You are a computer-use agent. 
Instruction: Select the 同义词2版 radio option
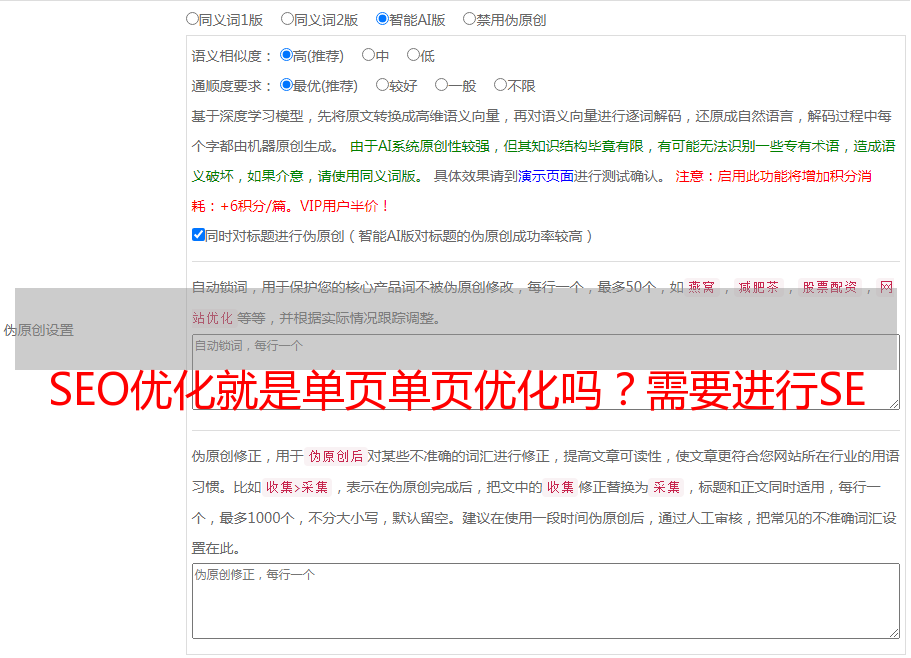[x=287, y=19]
